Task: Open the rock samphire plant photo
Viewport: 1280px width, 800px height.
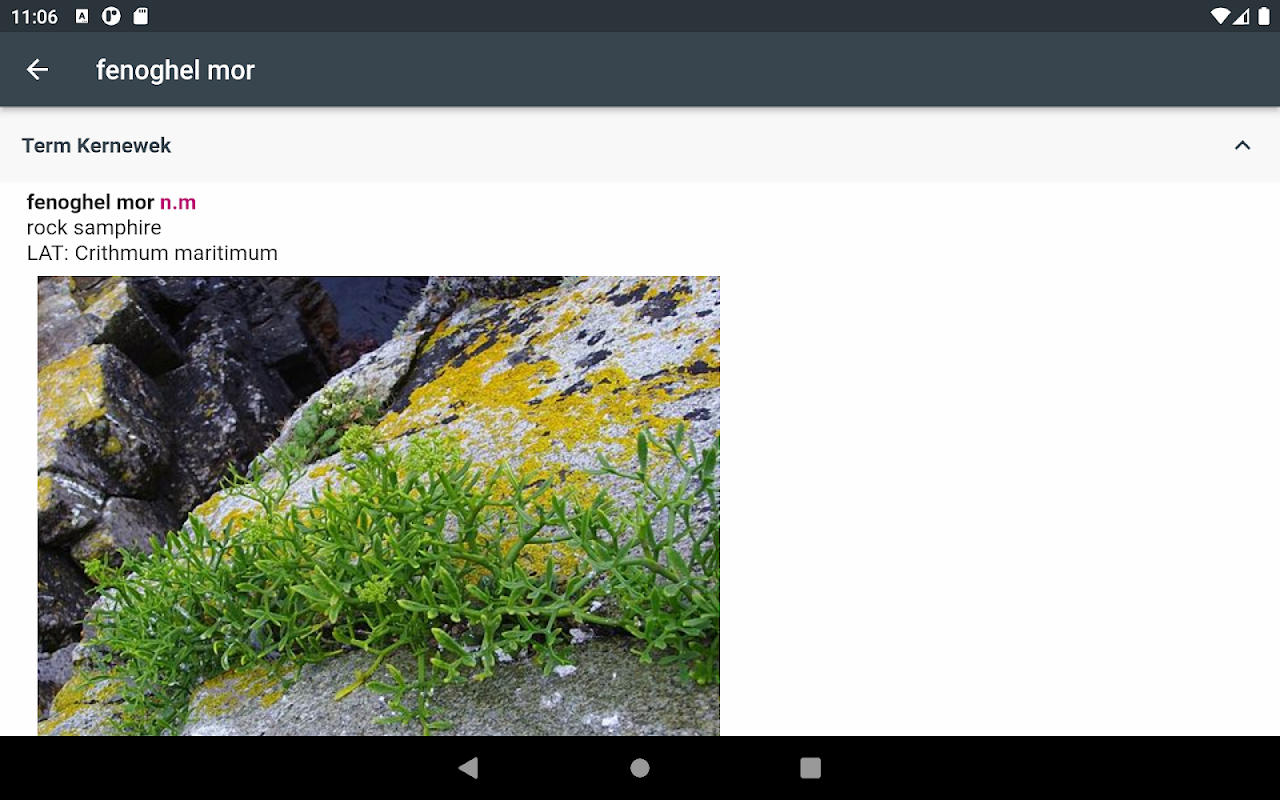Action: (x=379, y=506)
